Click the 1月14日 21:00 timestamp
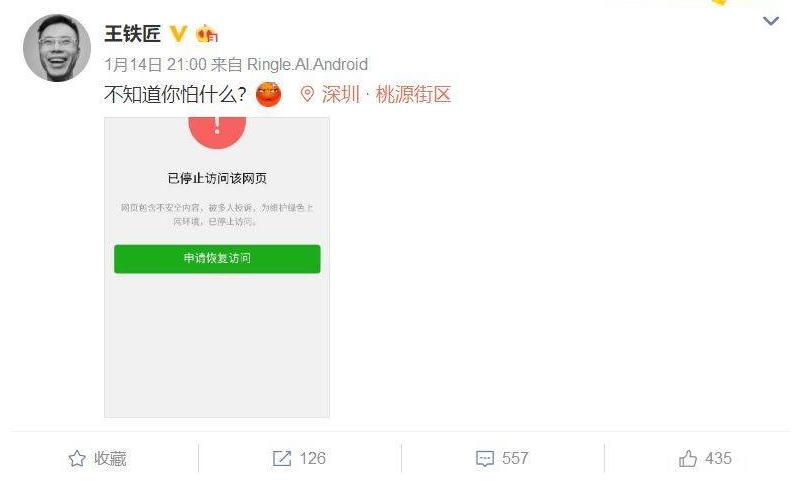Screen dimensions: 792x481 click(156, 65)
